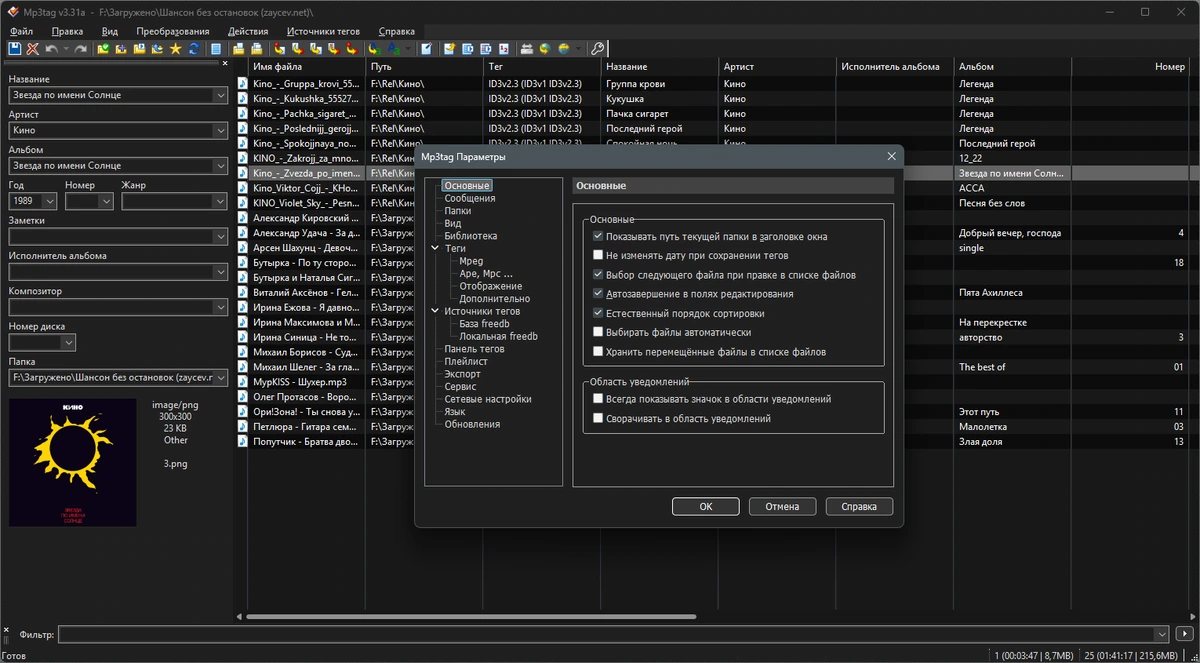This screenshot has height=663, width=1200.
Task: Open the Номер диска dropdown
Action: 68,343
